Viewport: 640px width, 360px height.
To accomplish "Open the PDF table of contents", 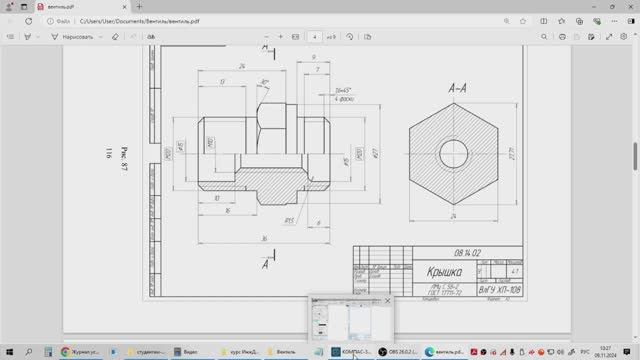I will pyautogui.click(x=11, y=37).
